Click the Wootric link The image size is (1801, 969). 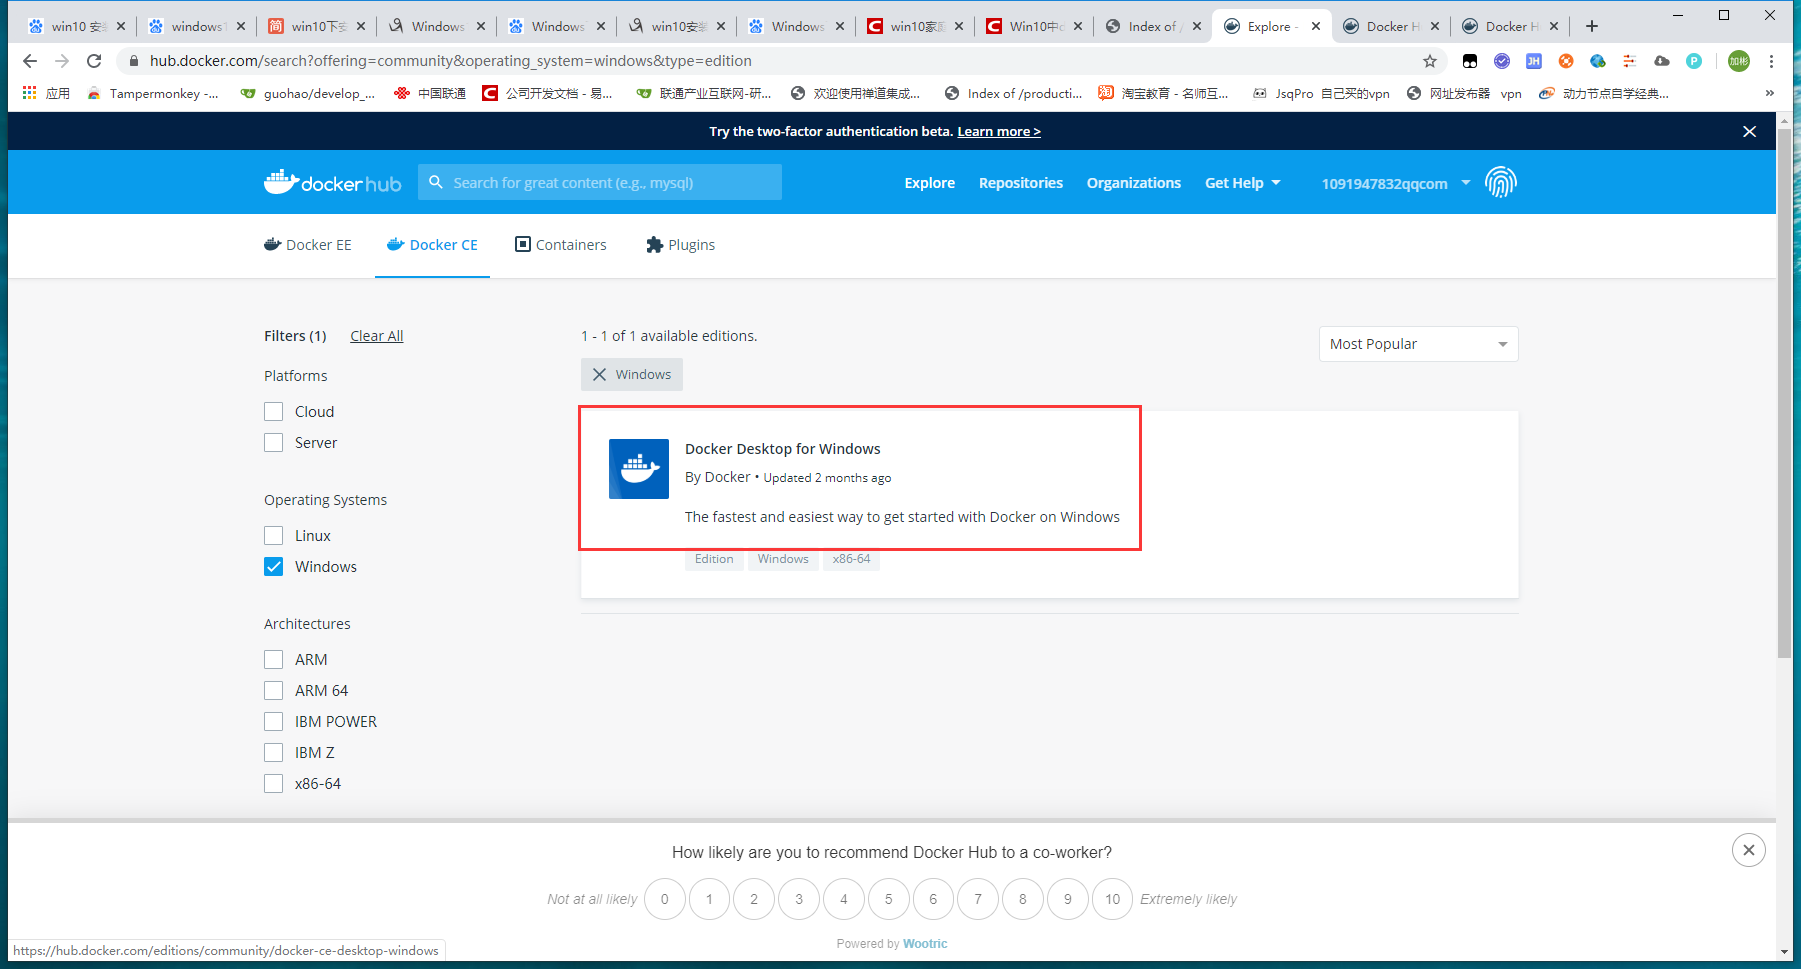tap(925, 943)
